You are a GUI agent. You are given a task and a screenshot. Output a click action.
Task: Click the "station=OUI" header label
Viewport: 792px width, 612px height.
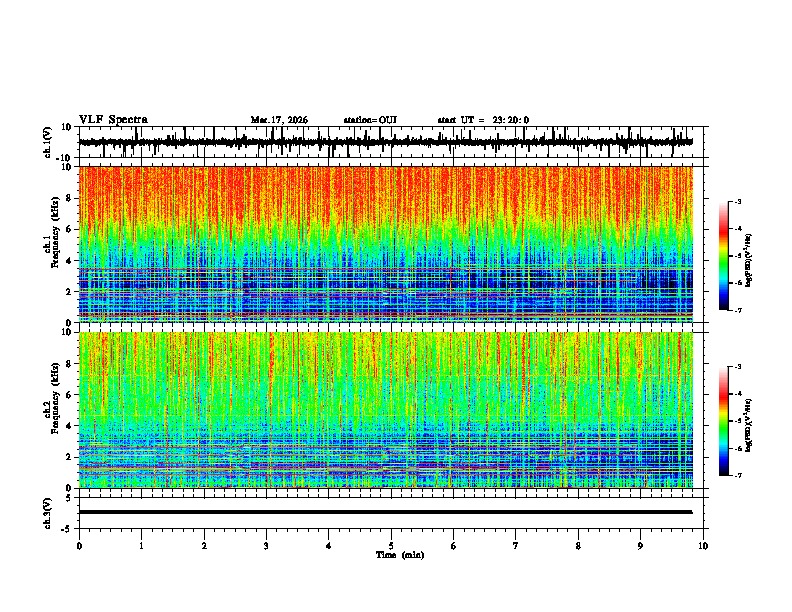tap(370, 120)
